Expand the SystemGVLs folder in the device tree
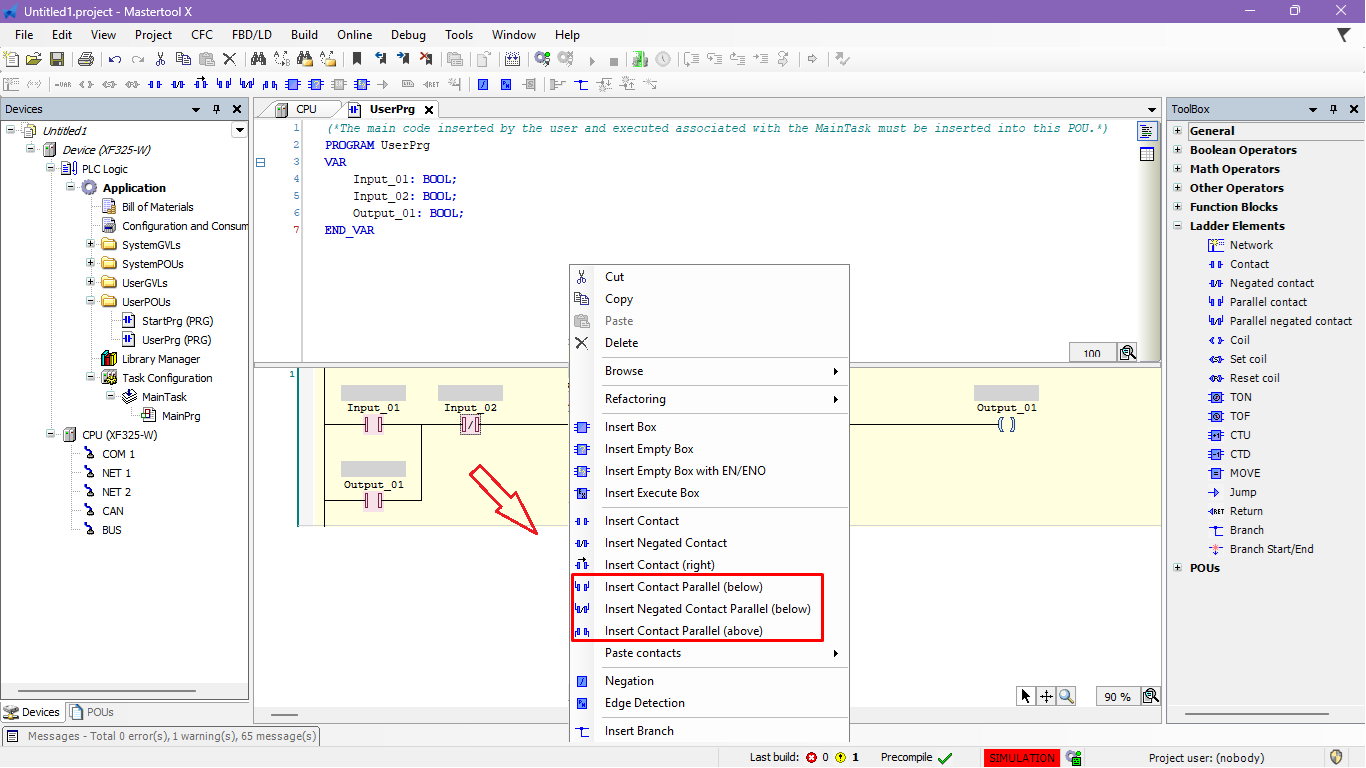1366x768 pixels. click(x=91, y=245)
